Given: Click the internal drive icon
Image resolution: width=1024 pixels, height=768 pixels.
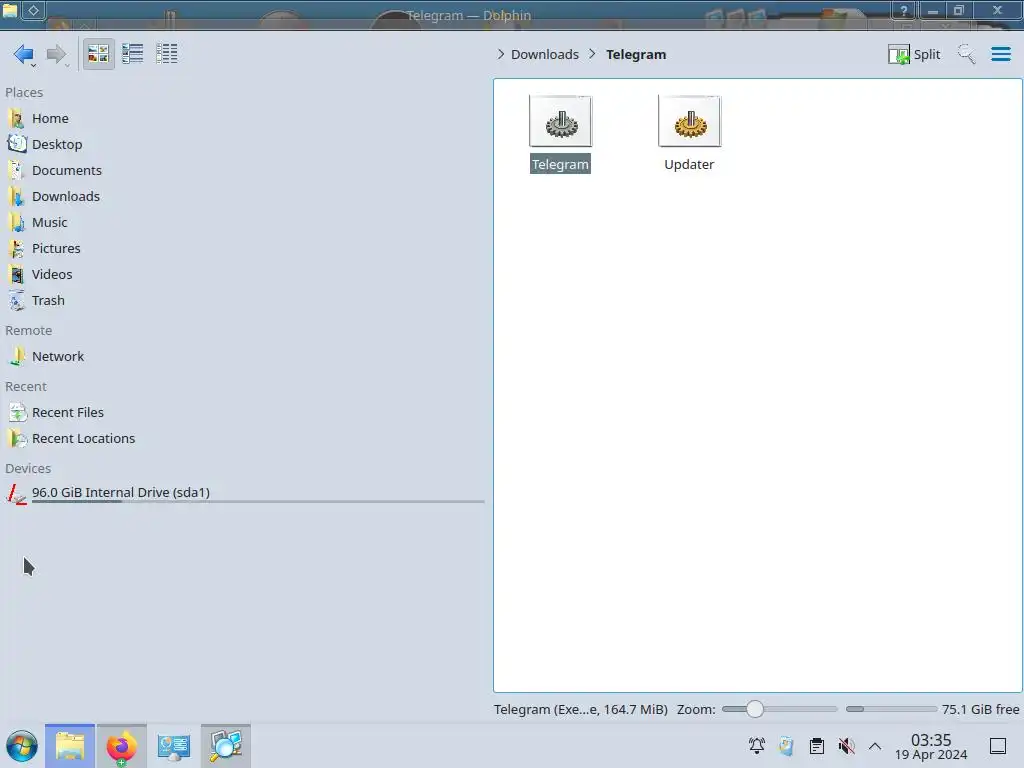Looking at the screenshot, I should (17, 494).
